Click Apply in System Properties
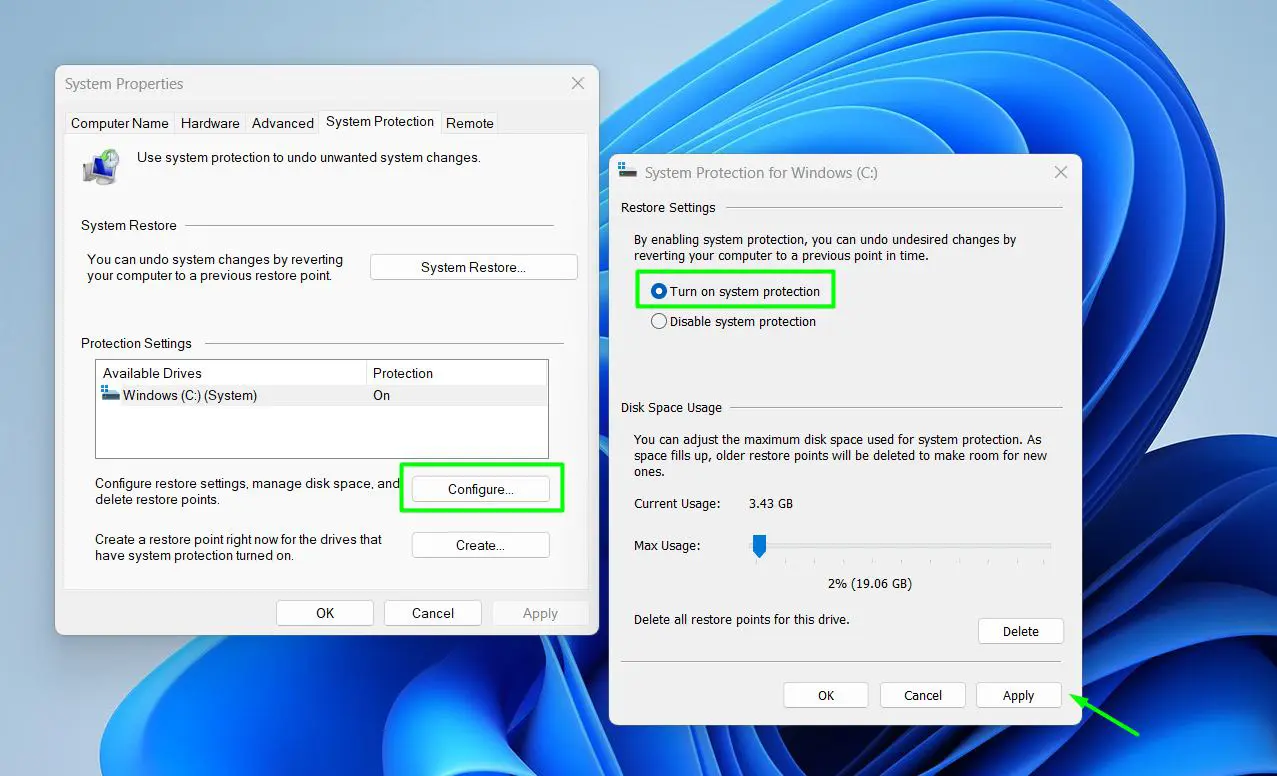 pyautogui.click(x=540, y=612)
